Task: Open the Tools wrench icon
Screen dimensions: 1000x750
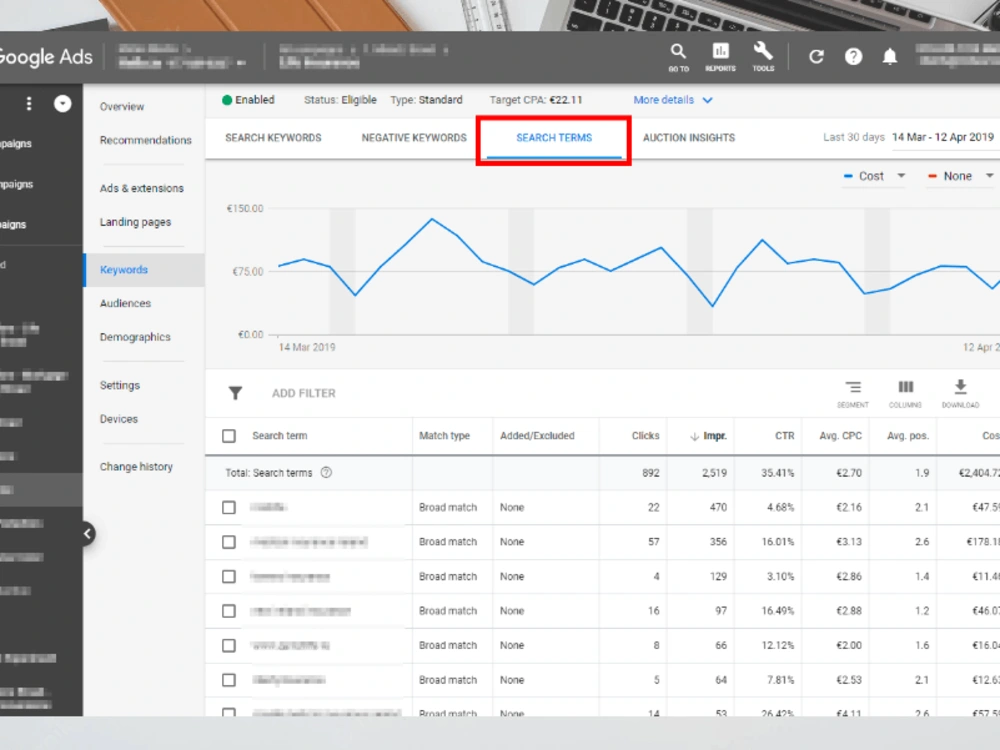Action: (763, 56)
